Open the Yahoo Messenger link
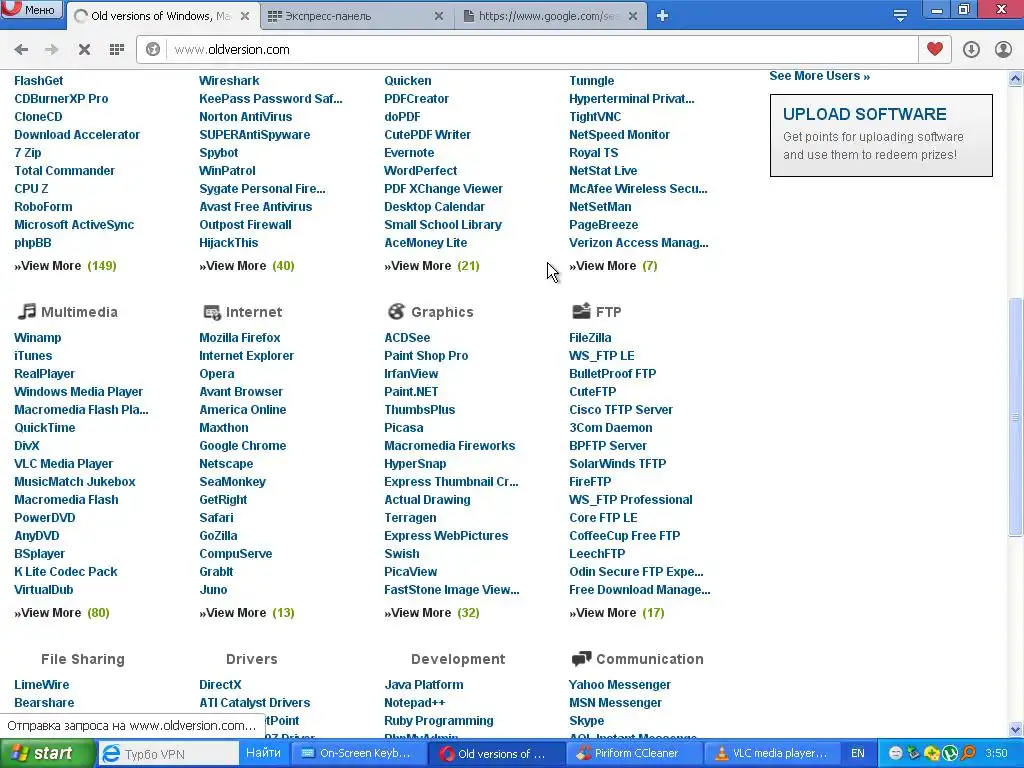The height and width of the screenshot is (768, 1024). point(620,684)
